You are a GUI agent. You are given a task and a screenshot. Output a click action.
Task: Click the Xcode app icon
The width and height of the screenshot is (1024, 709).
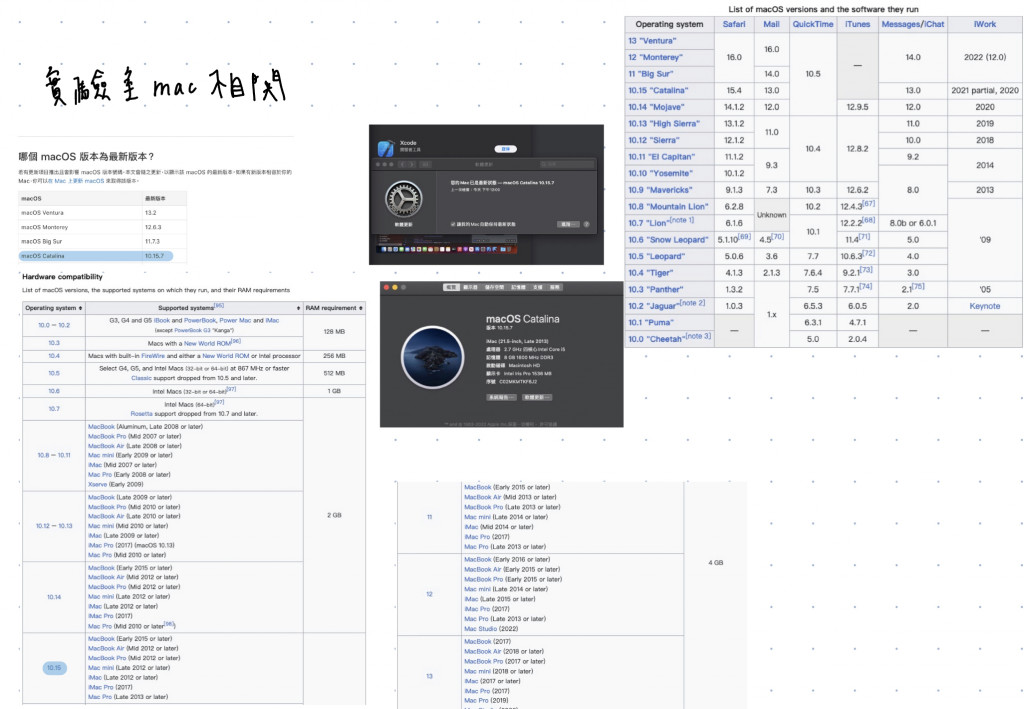pyautogui.click(x=386, y=148)
